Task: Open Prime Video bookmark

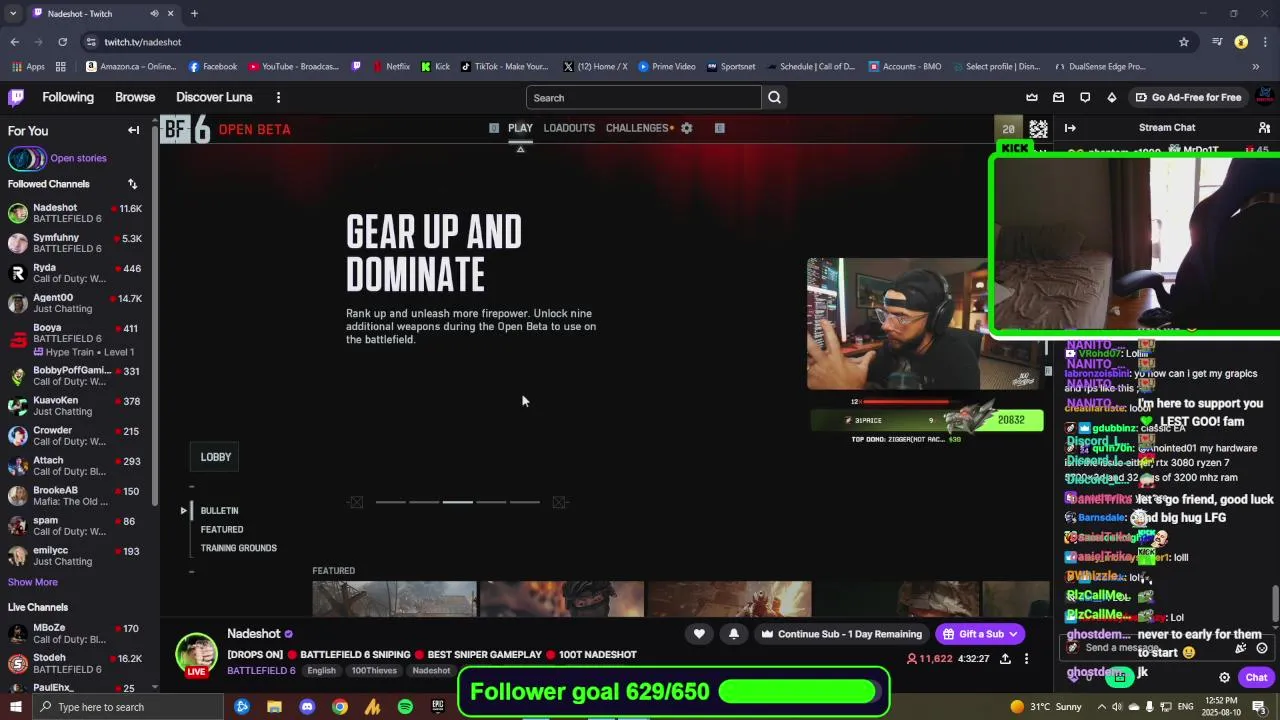Action: (666, 67)
